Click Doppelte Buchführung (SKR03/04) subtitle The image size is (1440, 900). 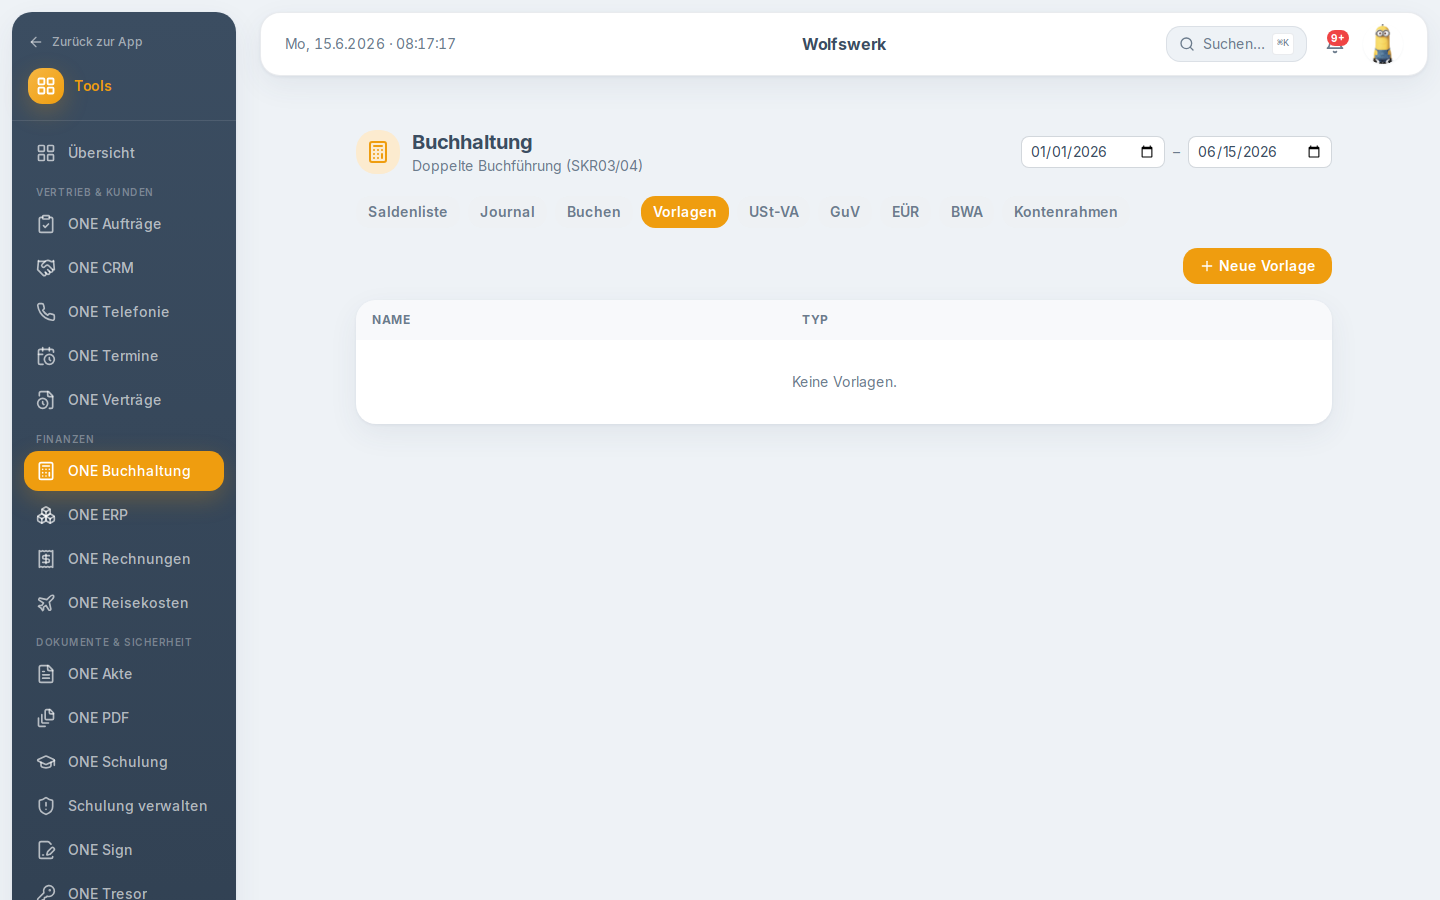527,166
